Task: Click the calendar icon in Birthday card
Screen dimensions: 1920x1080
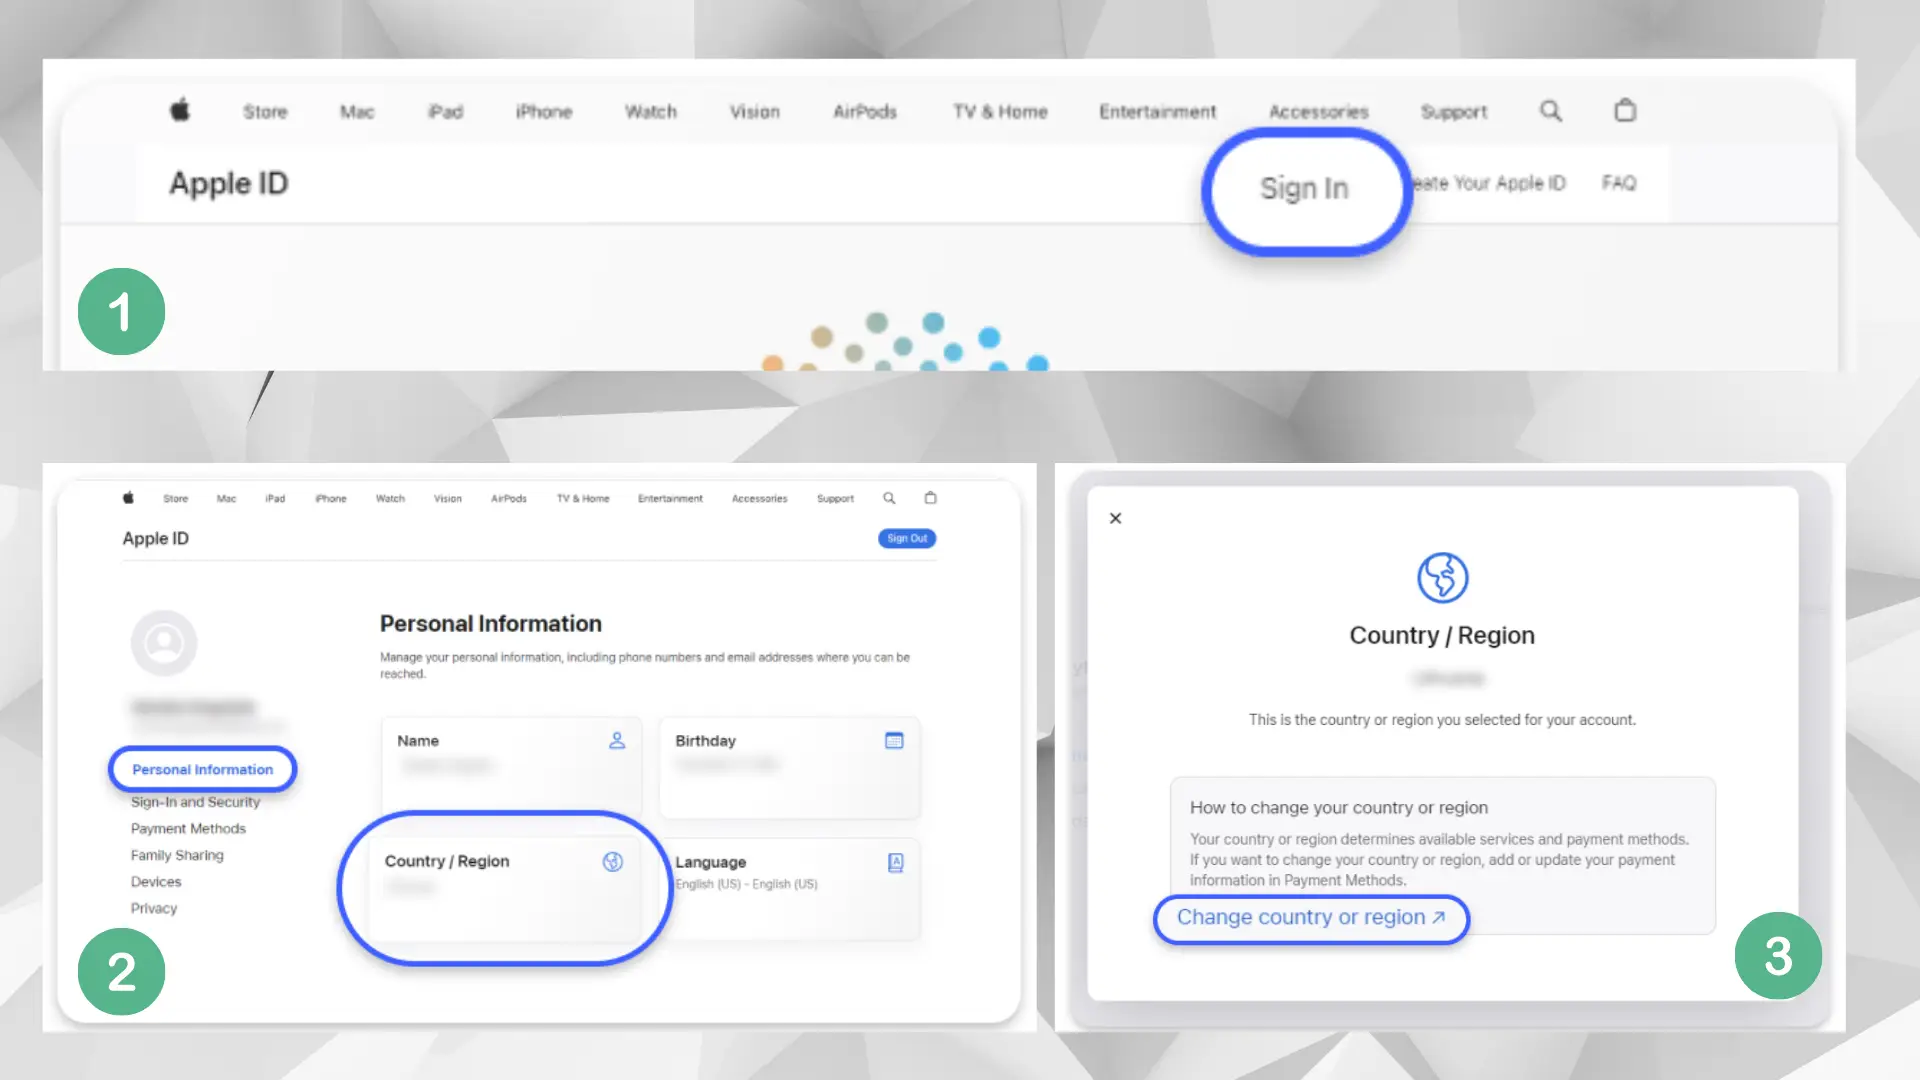Action: coord(894,741)
